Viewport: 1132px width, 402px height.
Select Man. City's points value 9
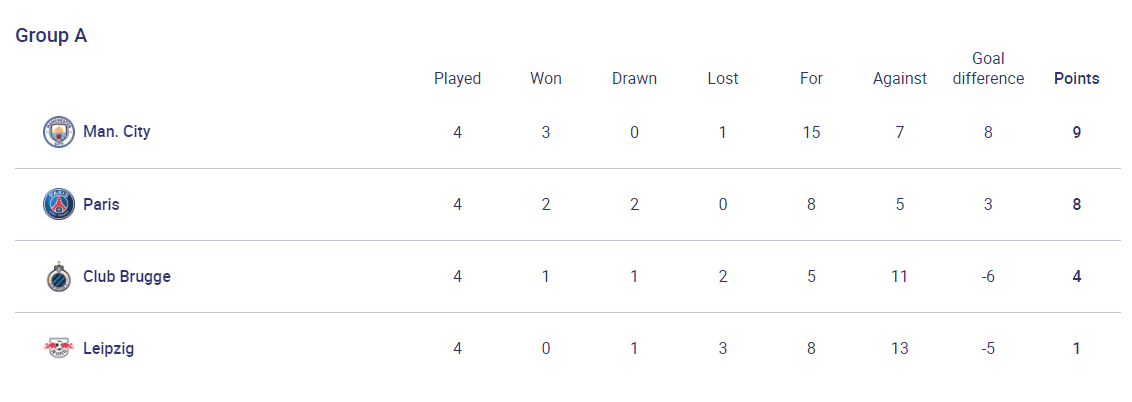tap(1076, 133)
